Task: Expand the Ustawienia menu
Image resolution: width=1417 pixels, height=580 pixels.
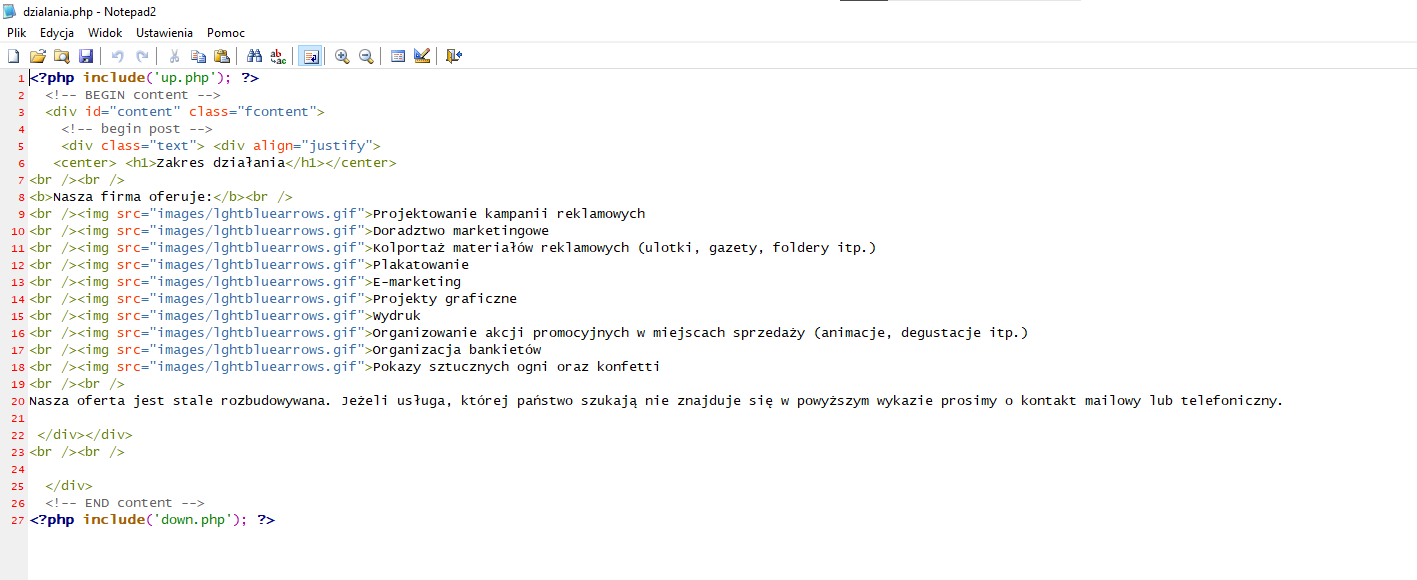Action: (x=164, y=33)
